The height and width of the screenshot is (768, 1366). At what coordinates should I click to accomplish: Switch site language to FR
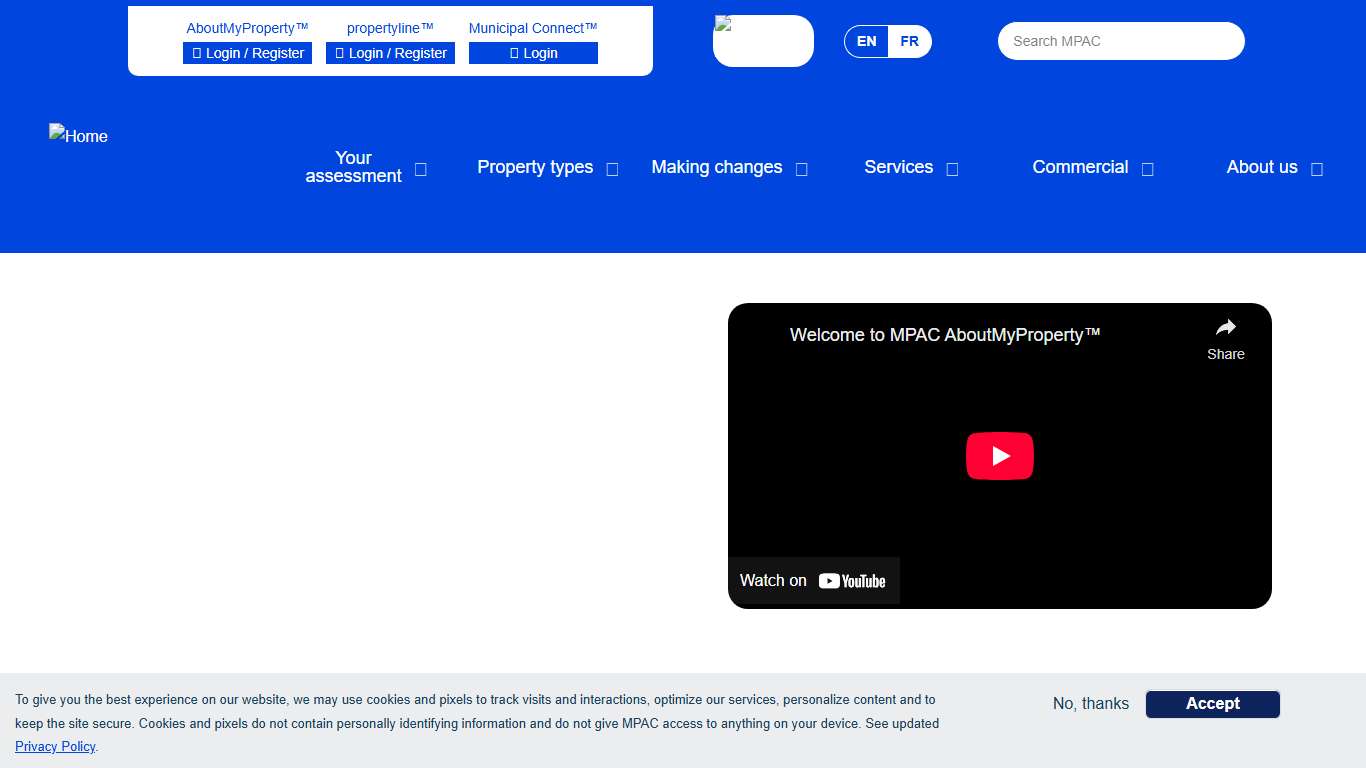(x=909, y=42)
